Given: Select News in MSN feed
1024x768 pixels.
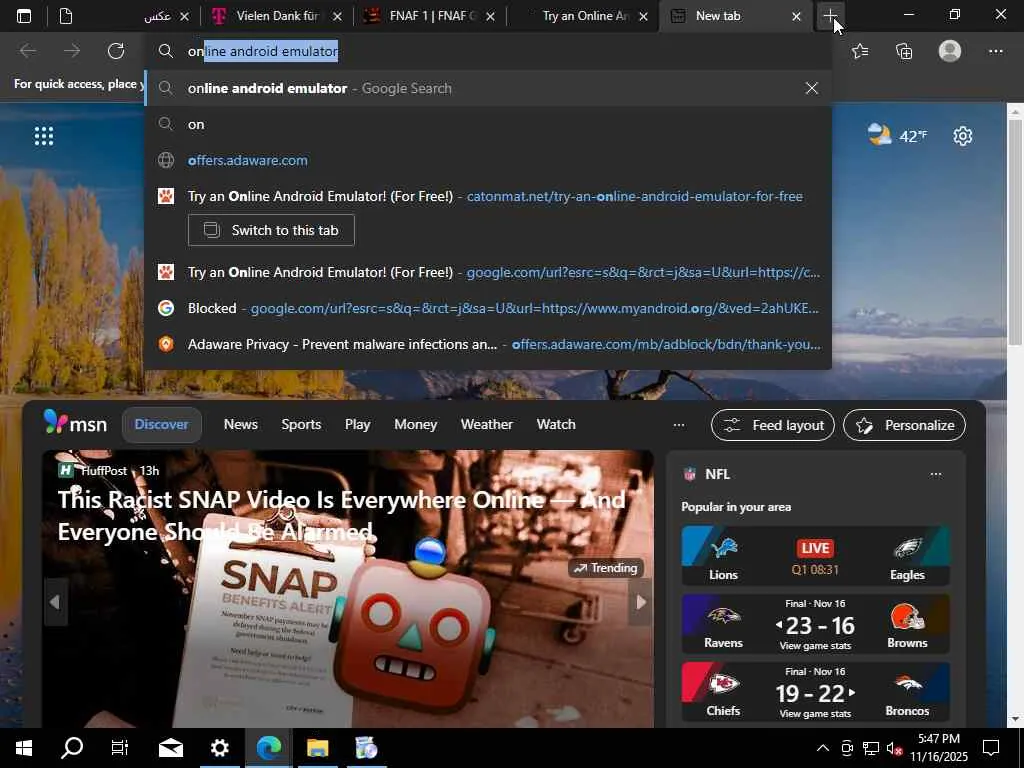Looking at the screenshot, I should (240, 424).
